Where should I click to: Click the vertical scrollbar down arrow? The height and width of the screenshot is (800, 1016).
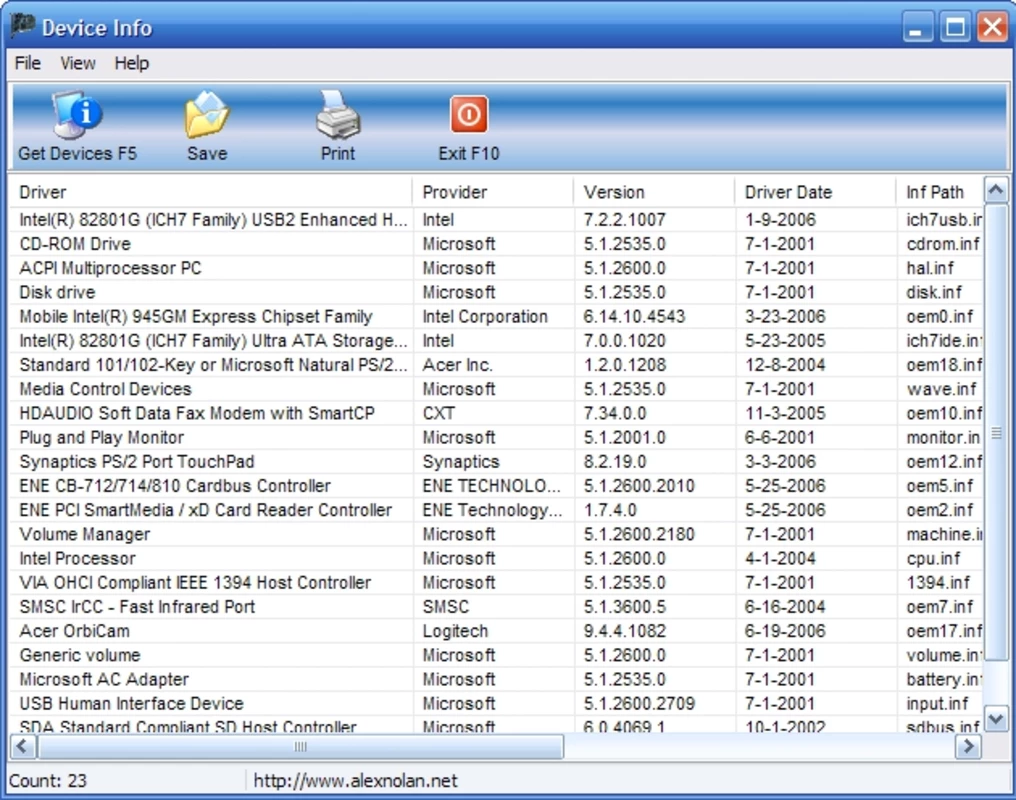click(x=996, y=718)
